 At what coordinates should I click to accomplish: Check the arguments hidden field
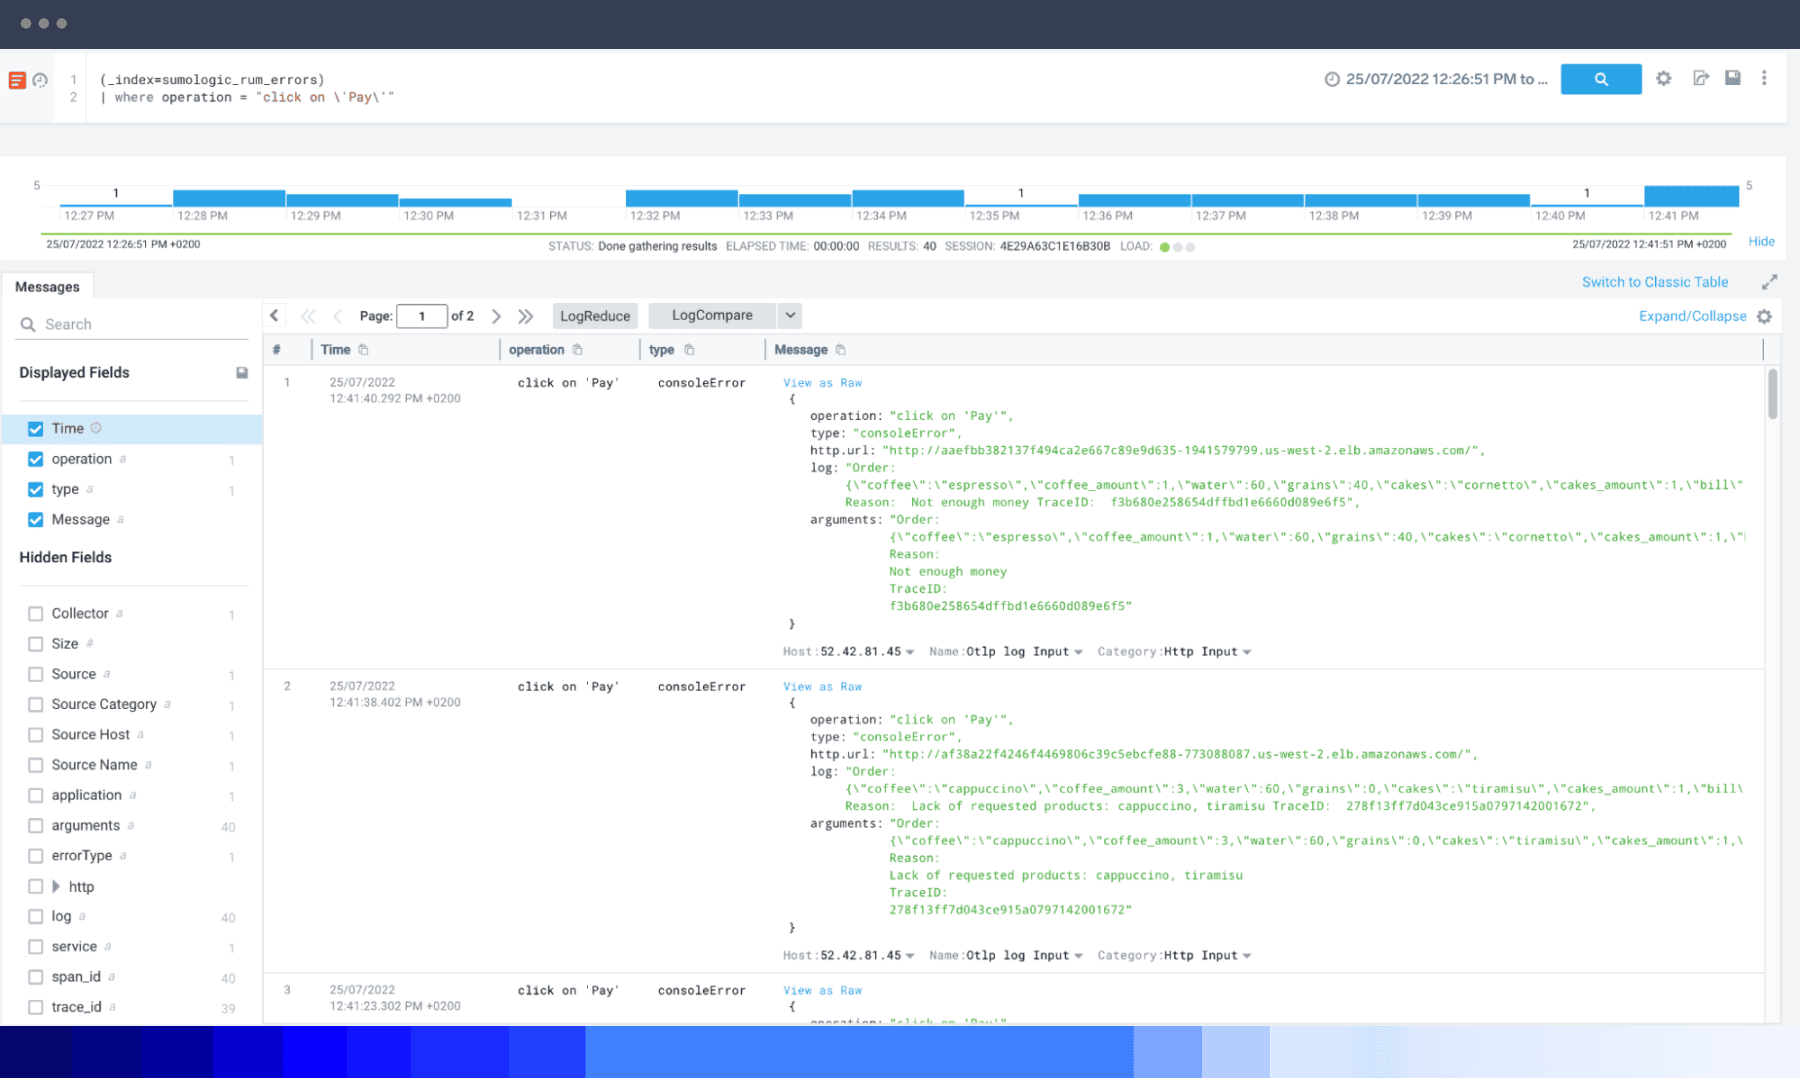click(x=36, y=826)
